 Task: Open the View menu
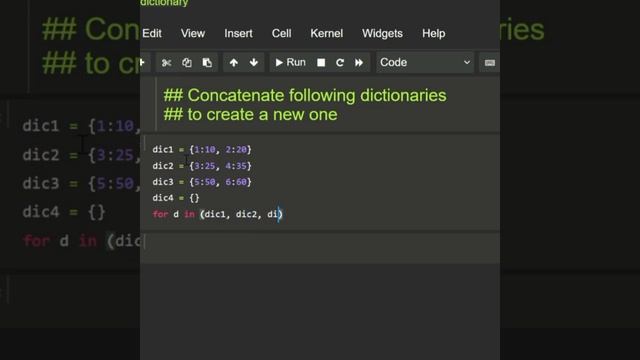click(x=193, y=33)
